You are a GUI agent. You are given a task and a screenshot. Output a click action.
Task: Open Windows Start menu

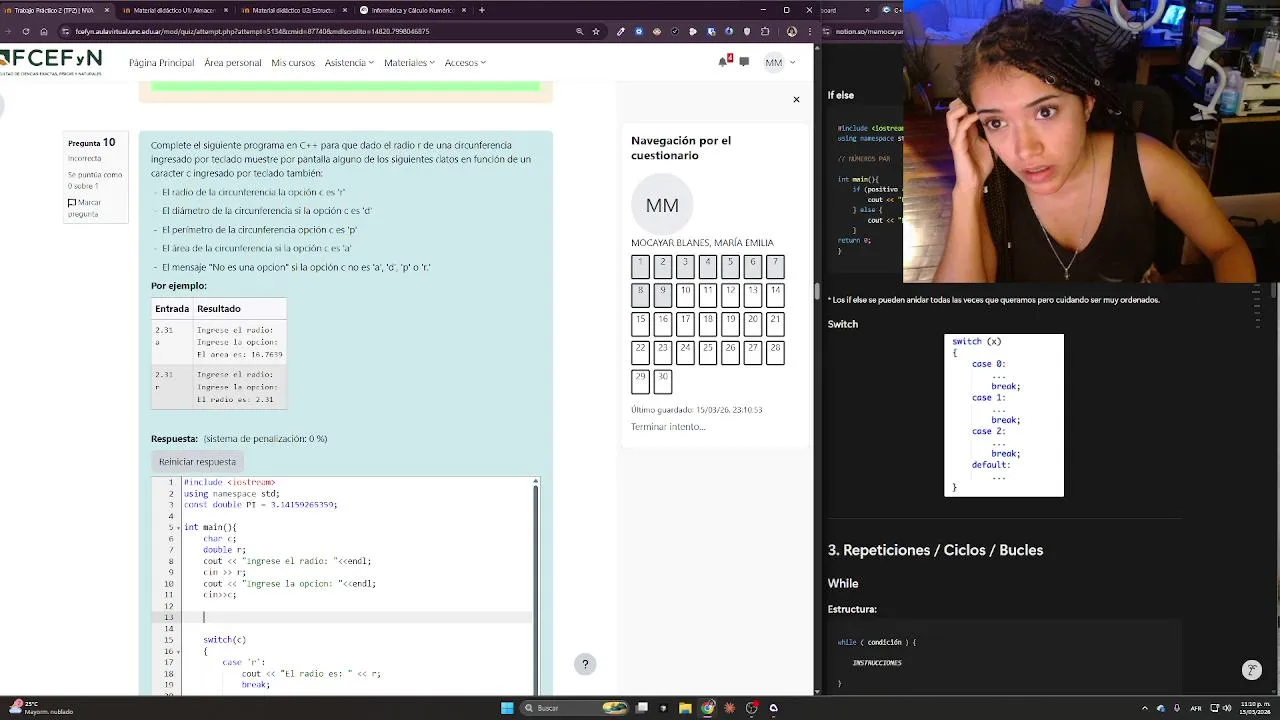click(507, 708)
